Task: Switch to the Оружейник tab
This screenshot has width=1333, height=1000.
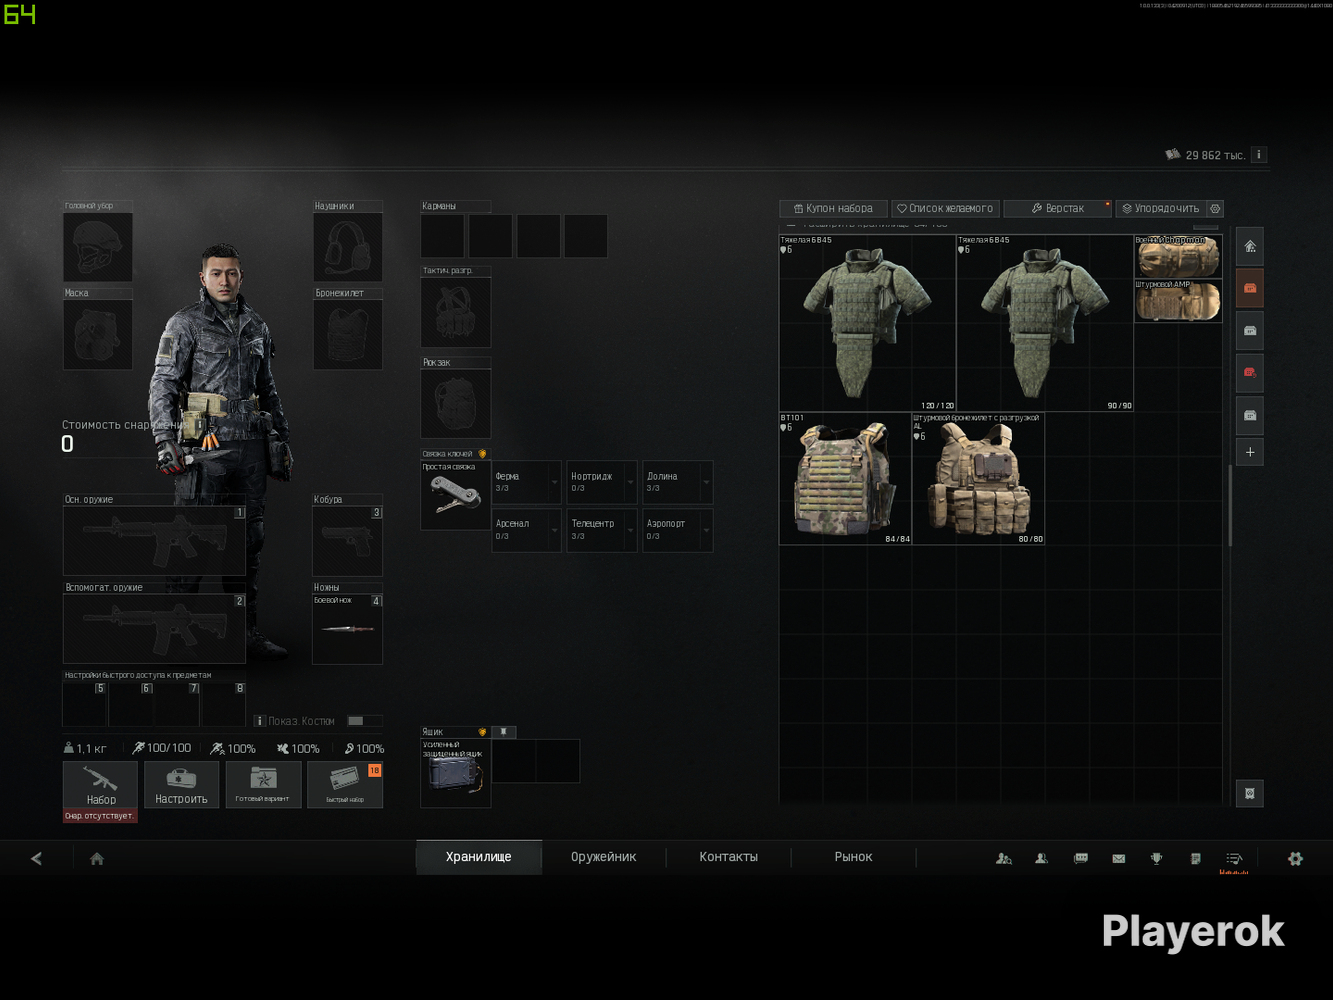Action: click(604, 857)
